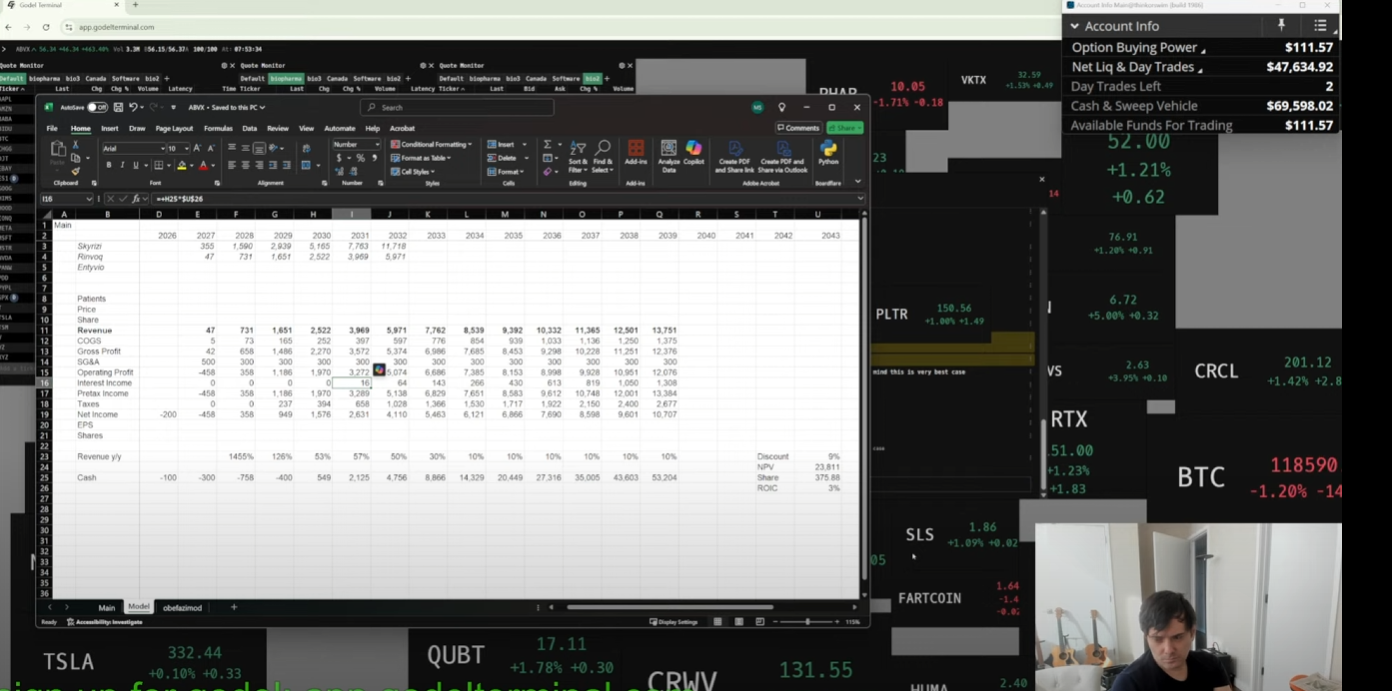Click the Merge & Center icon
Screen dimensions: 1392x691
pos(305,165)
